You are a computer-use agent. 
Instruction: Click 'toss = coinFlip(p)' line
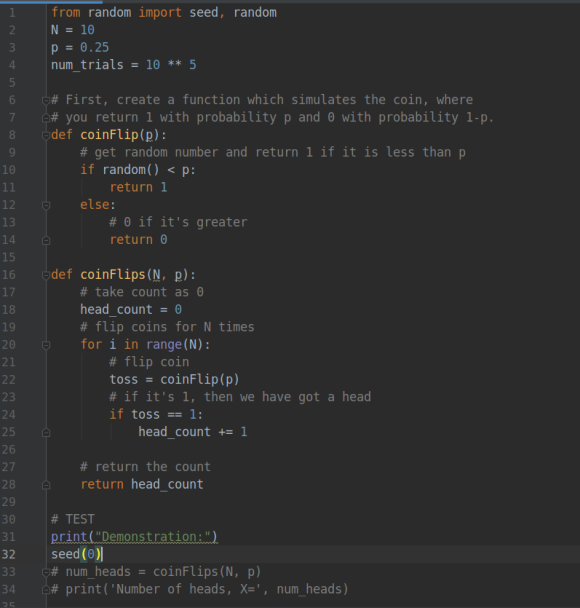(x=174, y=380)
